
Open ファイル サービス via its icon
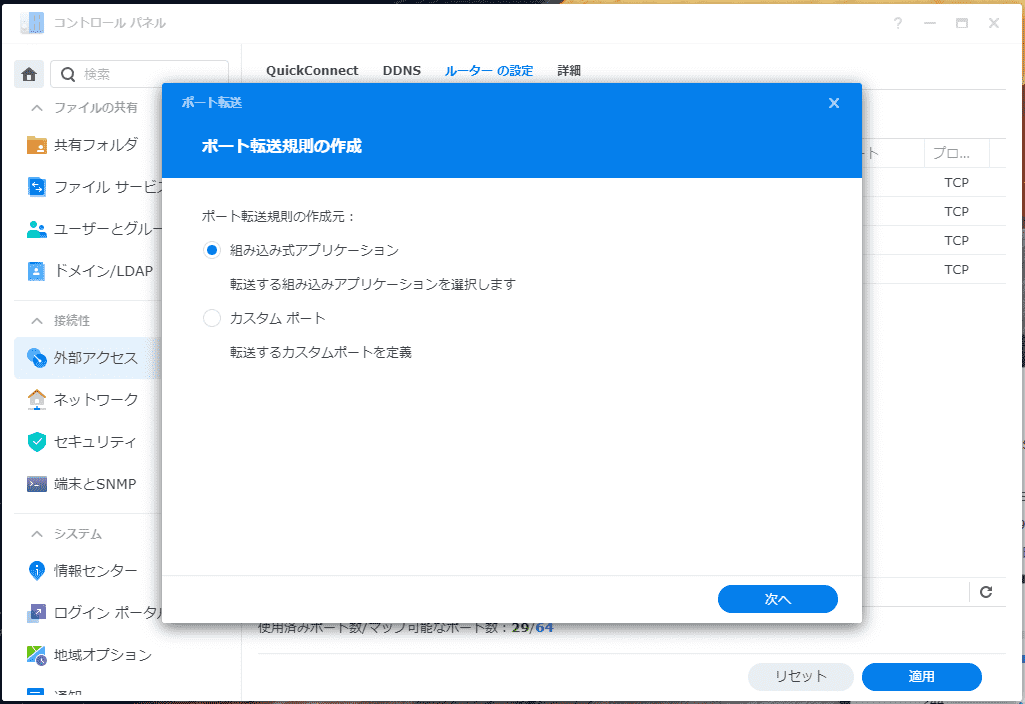click(x=37, y=187)
